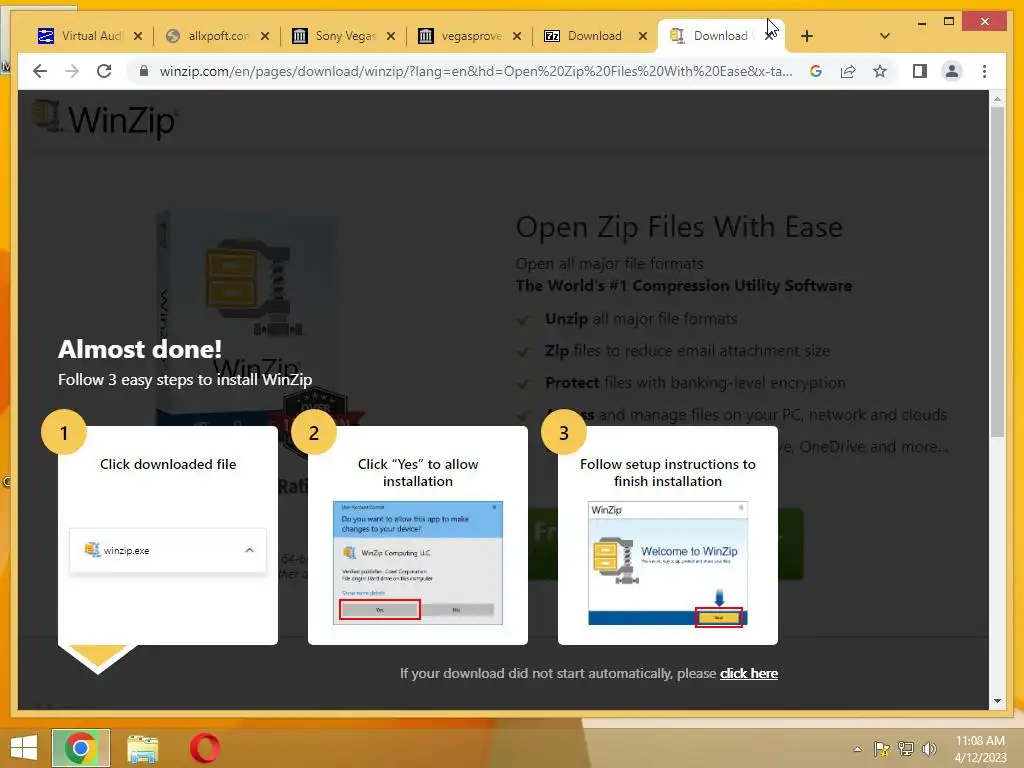Image resolution: width=1024 pixels, height=768 pixels.
Task: View site security lock info
Action: [x=144, y=71]
